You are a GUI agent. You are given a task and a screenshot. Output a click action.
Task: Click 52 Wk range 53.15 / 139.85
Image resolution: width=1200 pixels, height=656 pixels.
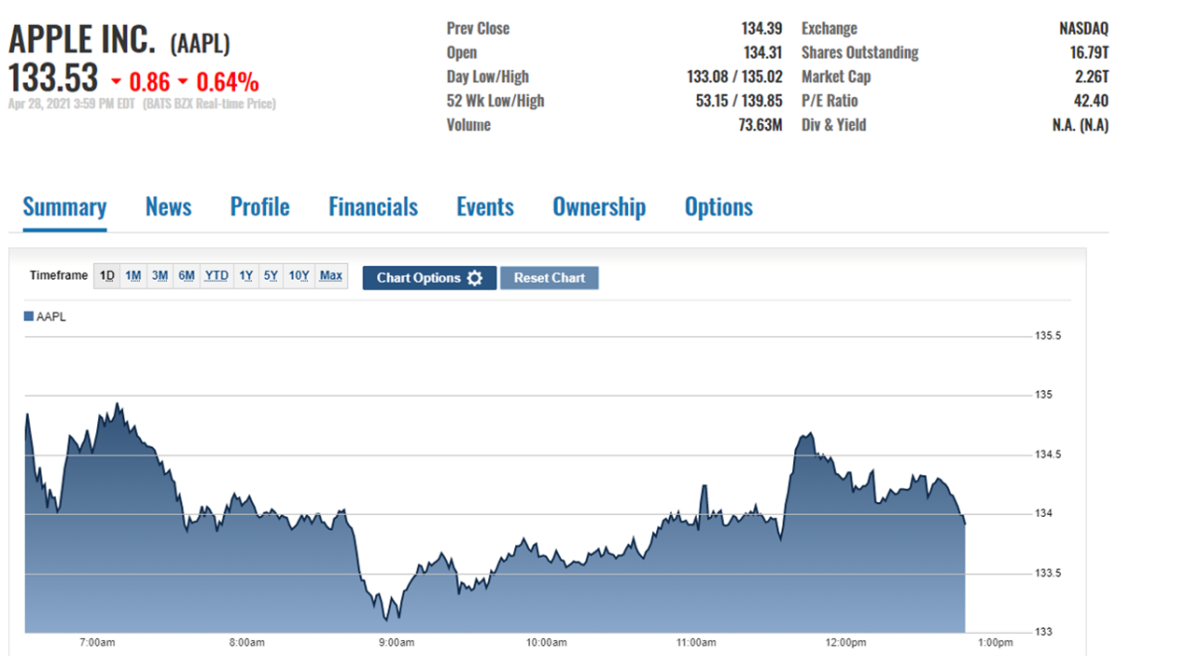coord(739,101)
